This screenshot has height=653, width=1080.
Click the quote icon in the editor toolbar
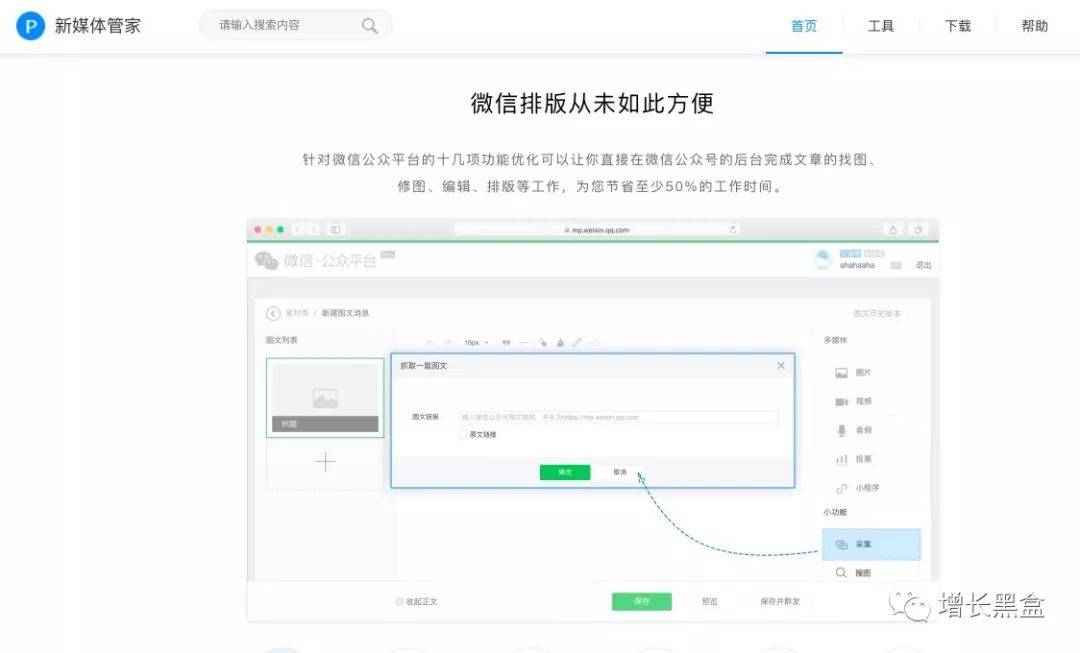tap(506, 342)
